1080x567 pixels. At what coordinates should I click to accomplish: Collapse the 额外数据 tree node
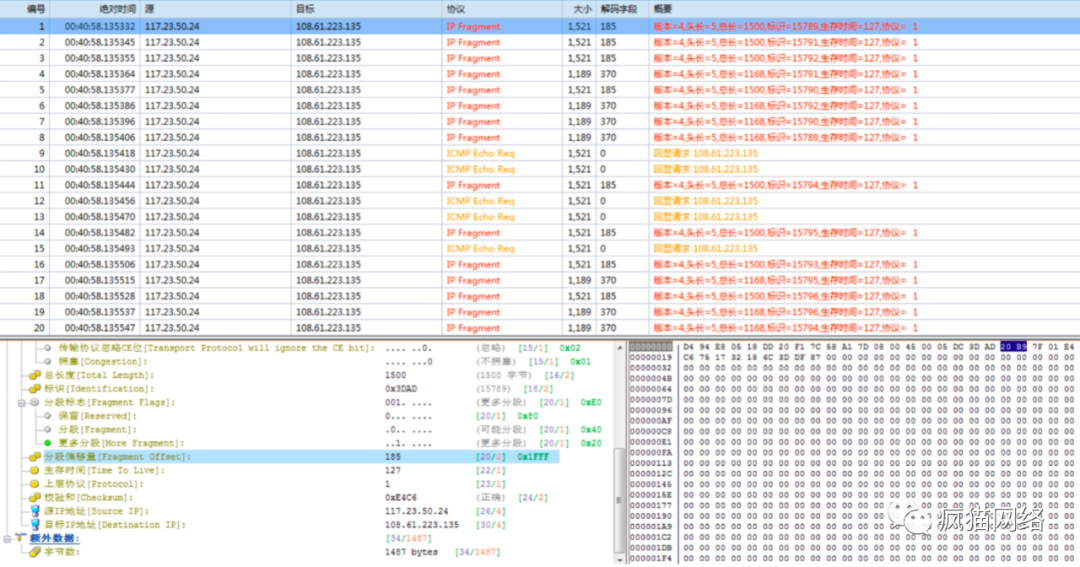tap(8, 539)
